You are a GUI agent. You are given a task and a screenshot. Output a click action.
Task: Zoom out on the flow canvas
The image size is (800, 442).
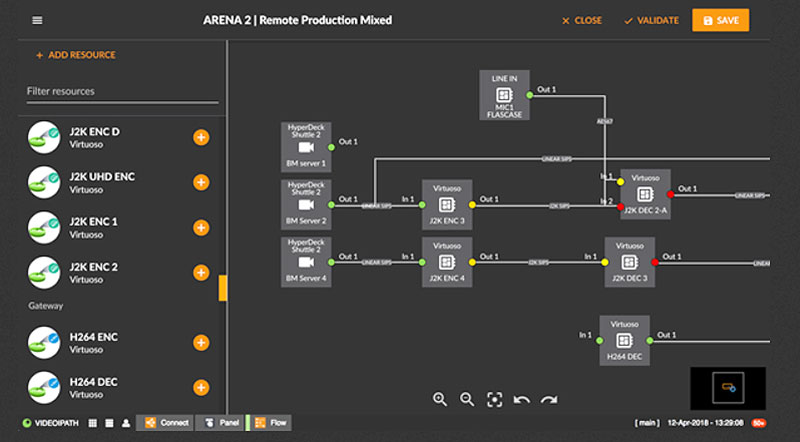pos(467,399)
